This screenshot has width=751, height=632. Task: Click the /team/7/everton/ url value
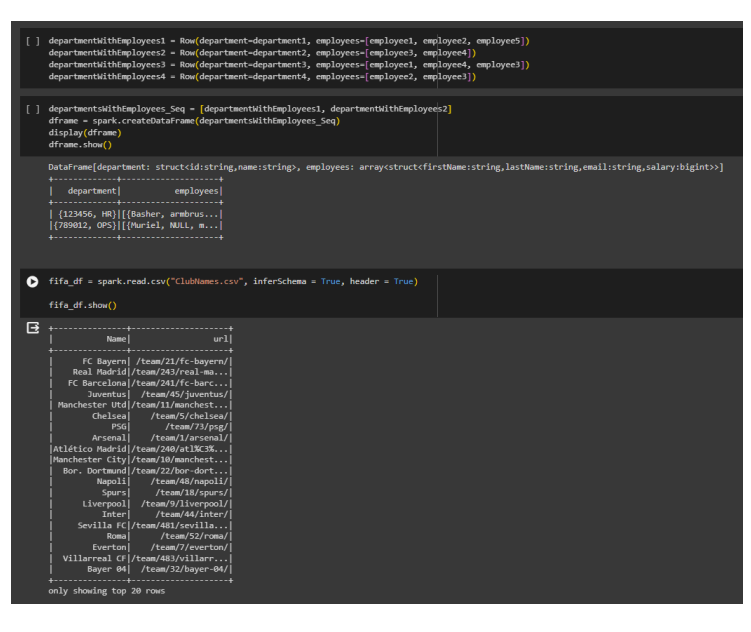point(189,547)
